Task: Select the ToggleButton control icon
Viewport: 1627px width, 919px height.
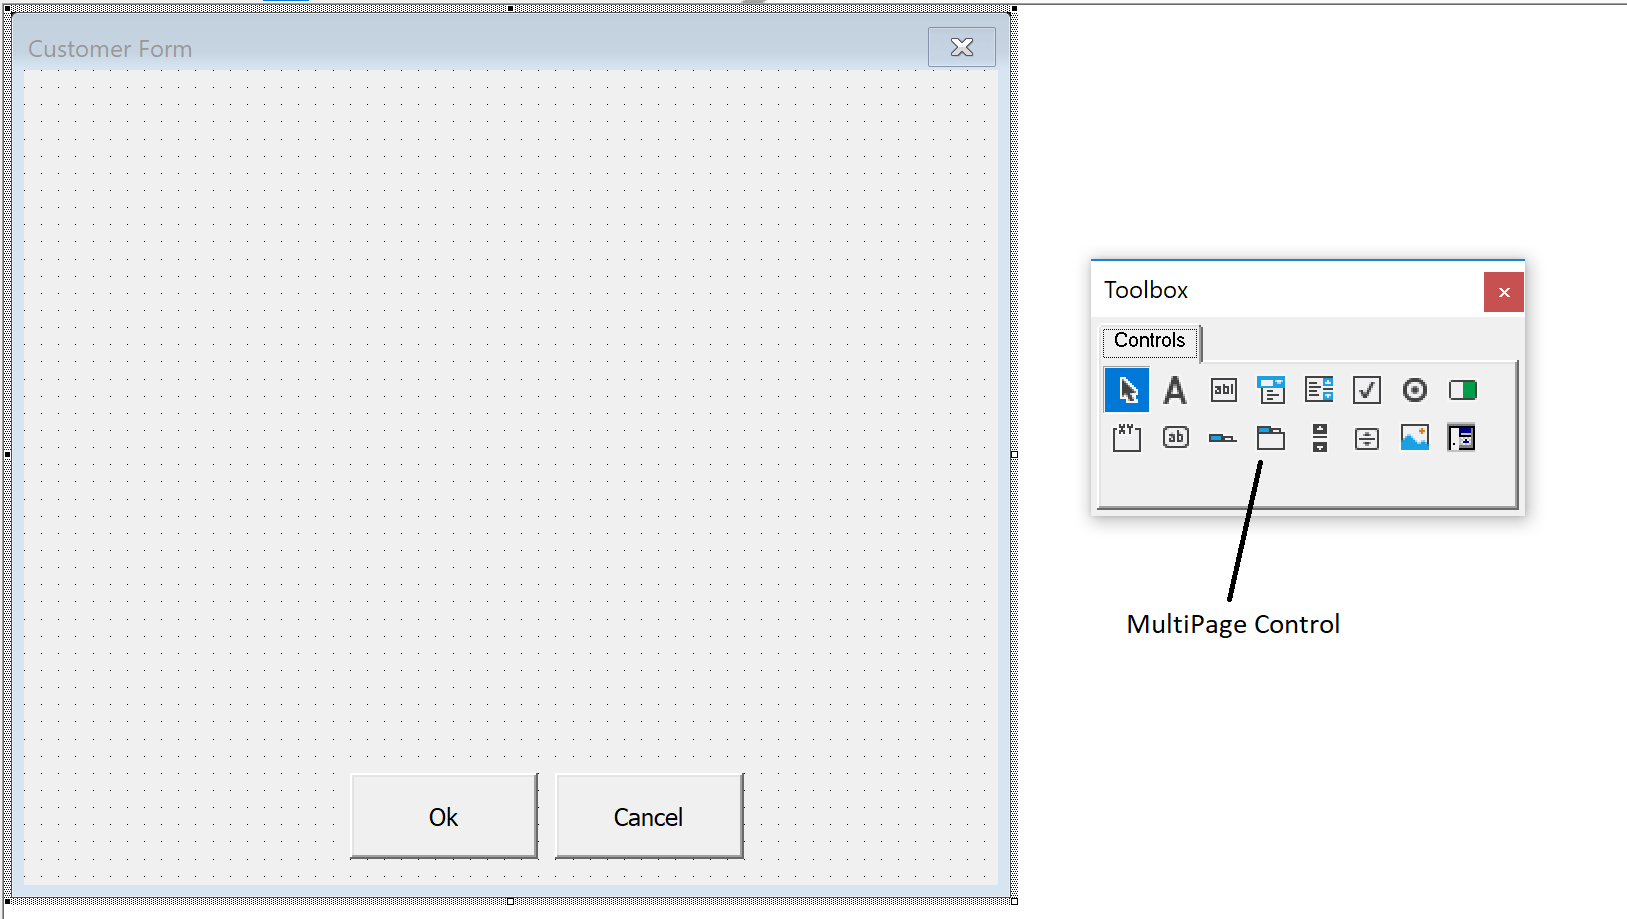Action: point(1462,390)
